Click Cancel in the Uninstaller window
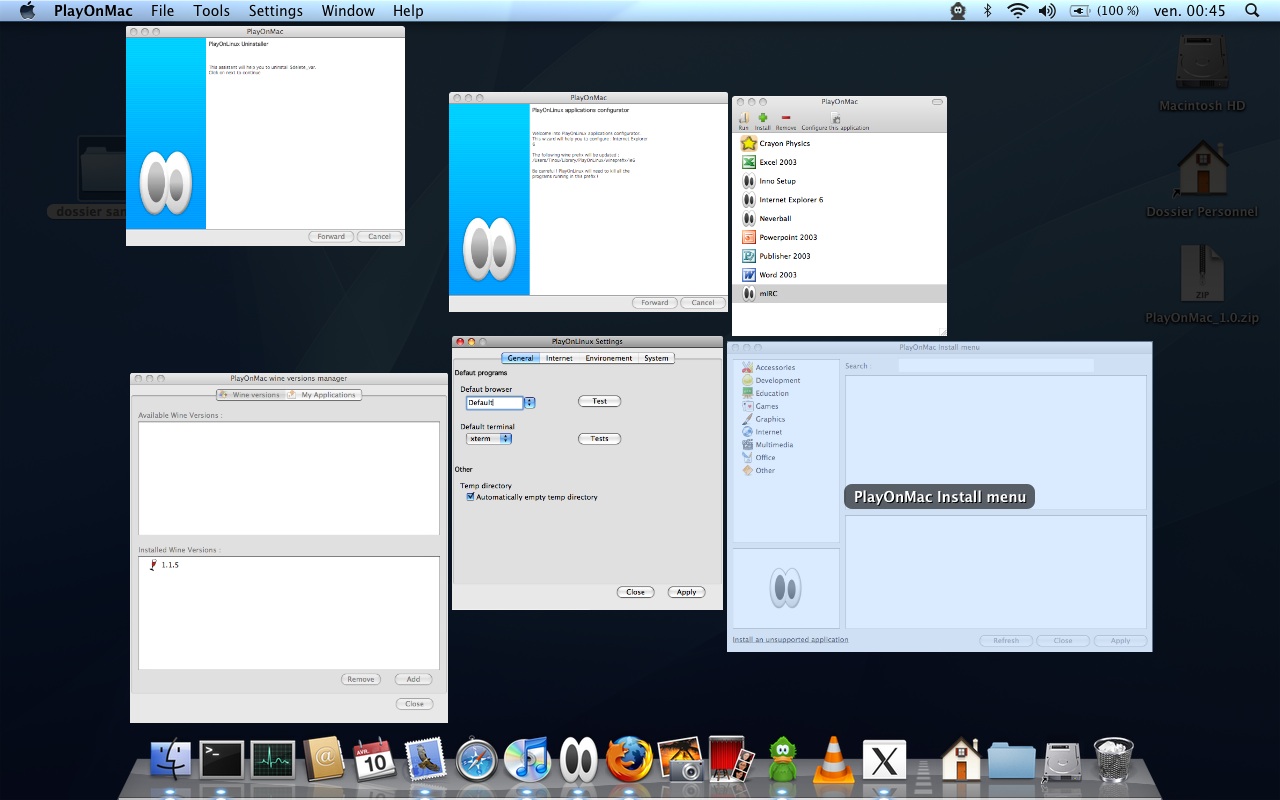 [379, 237]
